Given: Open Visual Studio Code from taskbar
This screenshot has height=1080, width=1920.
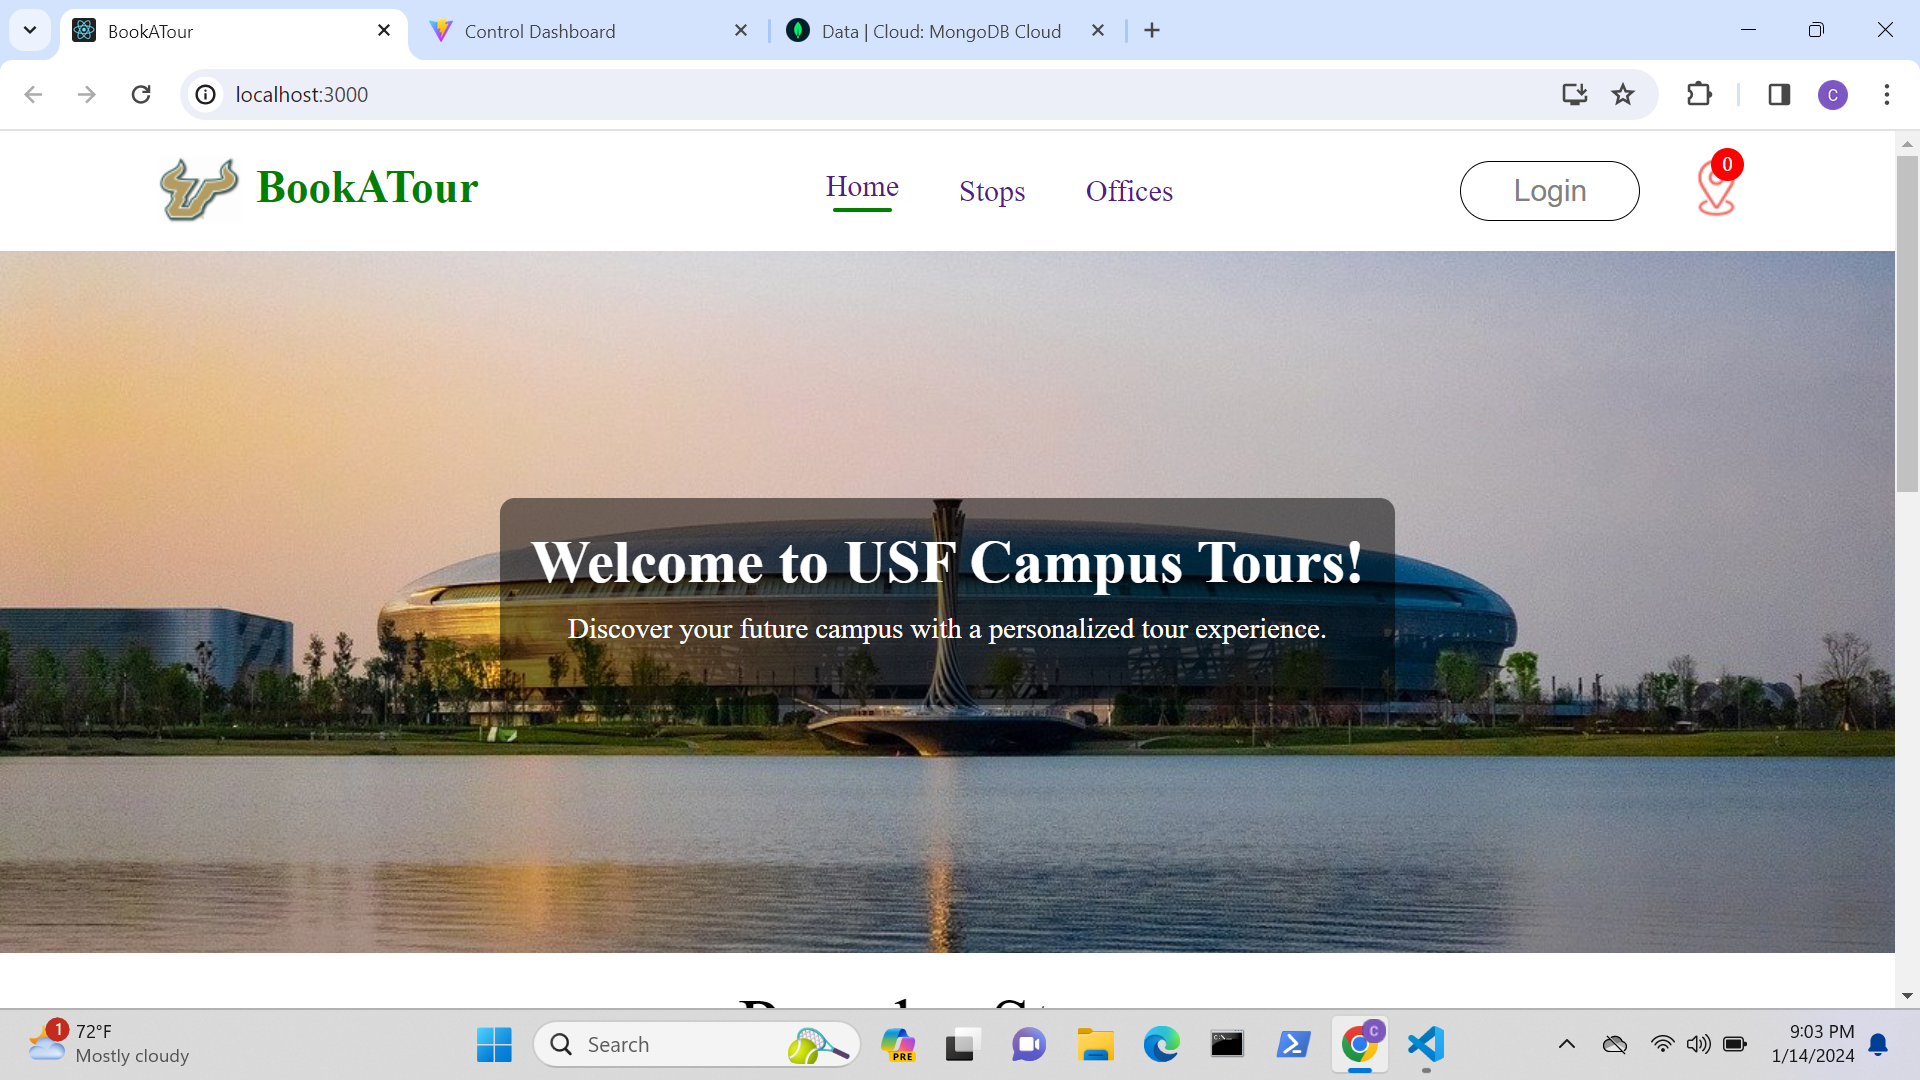Looking at the screenshot, I should pyautogui.click(x=1426, y=1045).
